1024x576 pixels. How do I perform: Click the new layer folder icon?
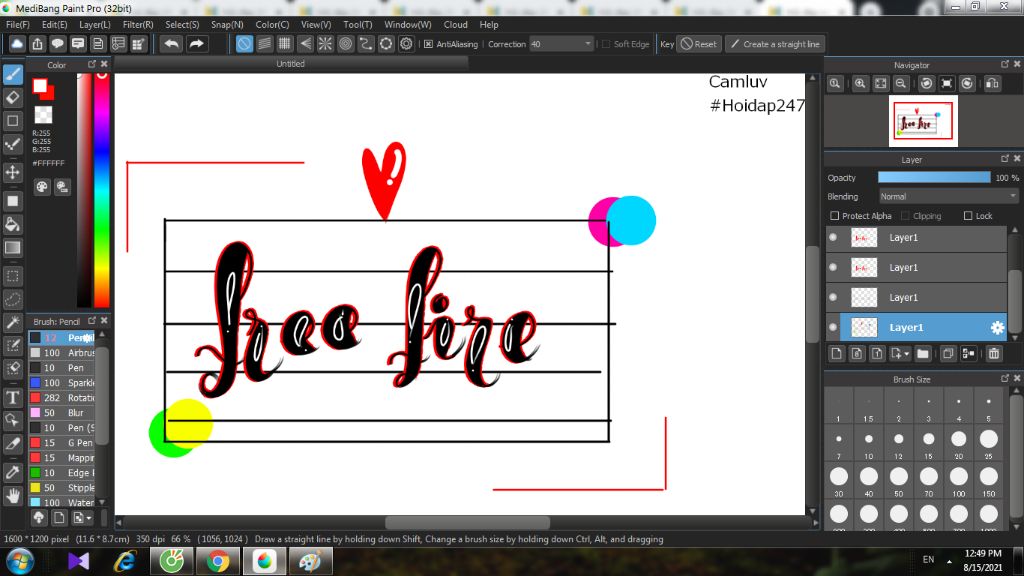[923, 354]
